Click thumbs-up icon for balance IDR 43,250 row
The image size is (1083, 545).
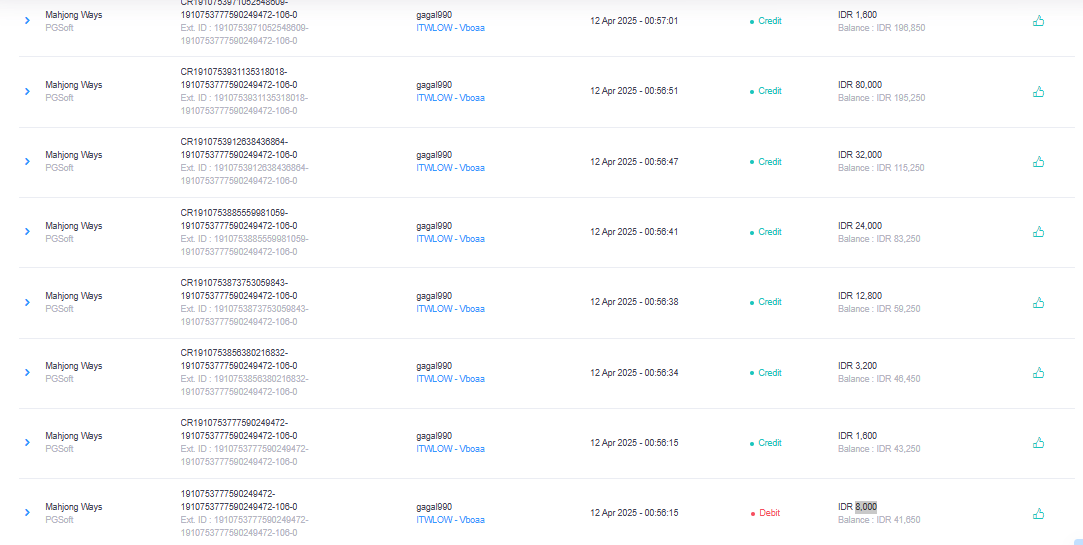[x=1038, y=442]
